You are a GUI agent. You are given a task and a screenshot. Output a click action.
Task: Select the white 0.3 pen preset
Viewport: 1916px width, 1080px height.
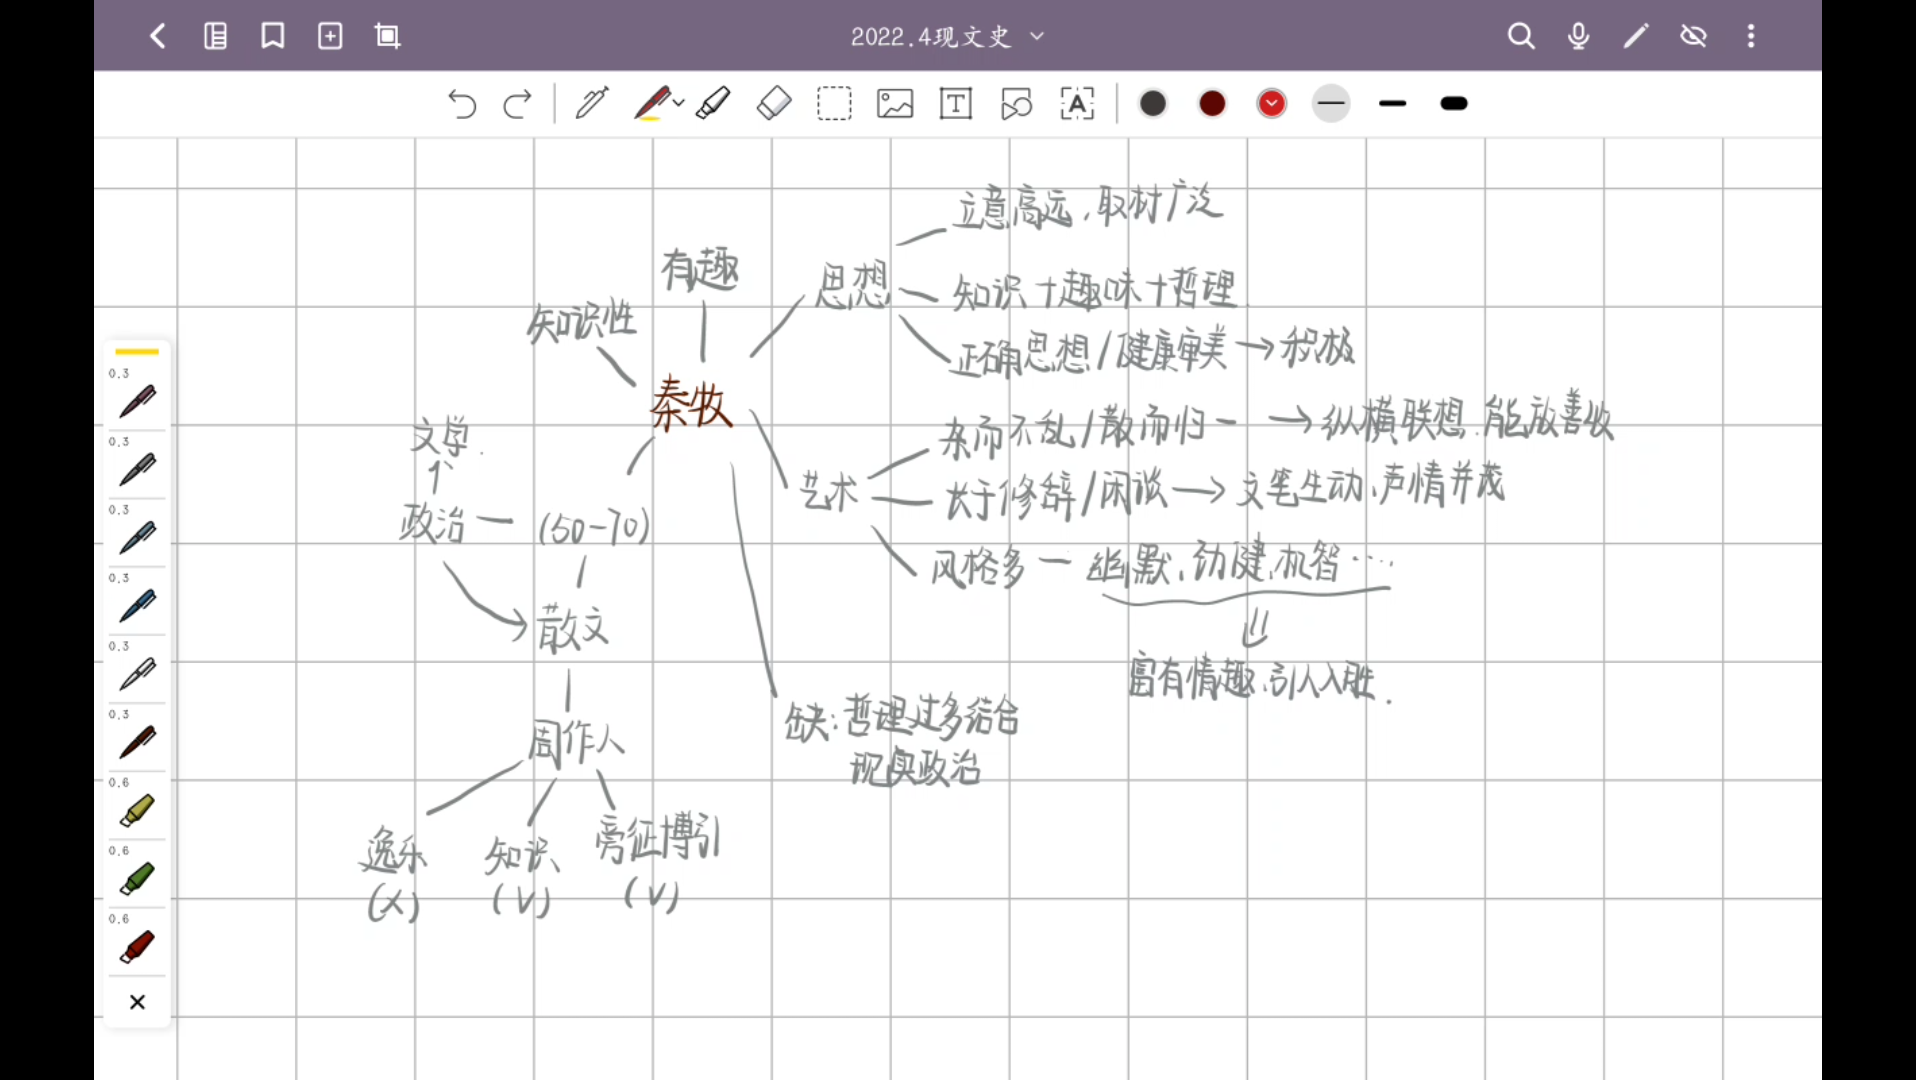pos(137,674)
